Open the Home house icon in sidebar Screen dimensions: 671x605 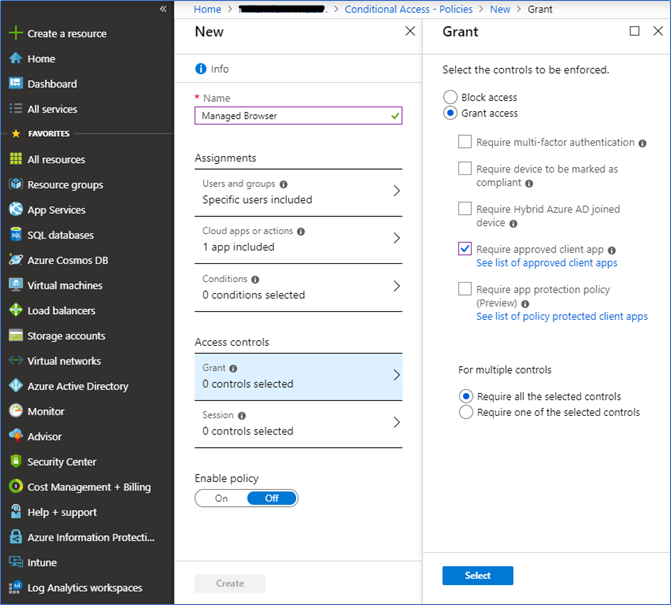pyautogui.click(x=16, y=58)
